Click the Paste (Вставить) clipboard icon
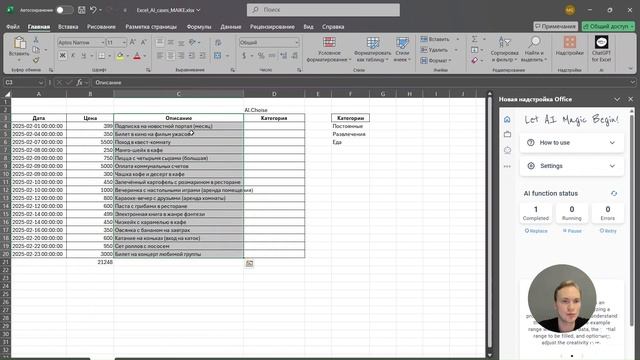The width and height of the screenshot is (640, 360). (x=19, y=43)
